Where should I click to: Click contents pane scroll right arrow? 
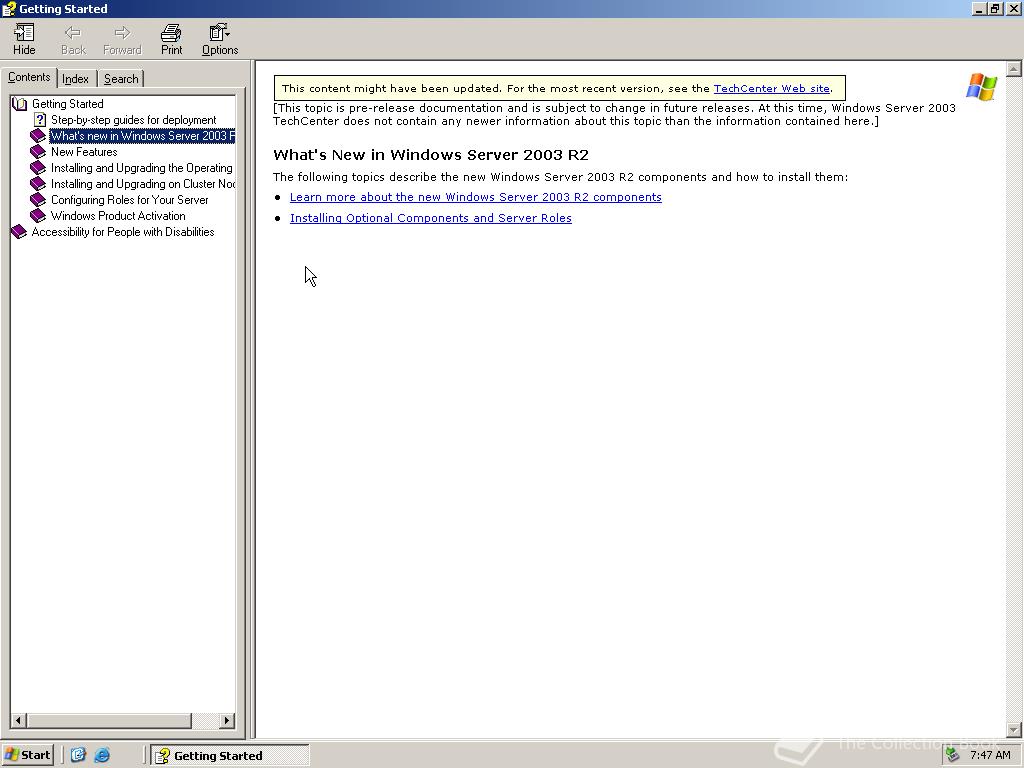click(x=227, y=720)
